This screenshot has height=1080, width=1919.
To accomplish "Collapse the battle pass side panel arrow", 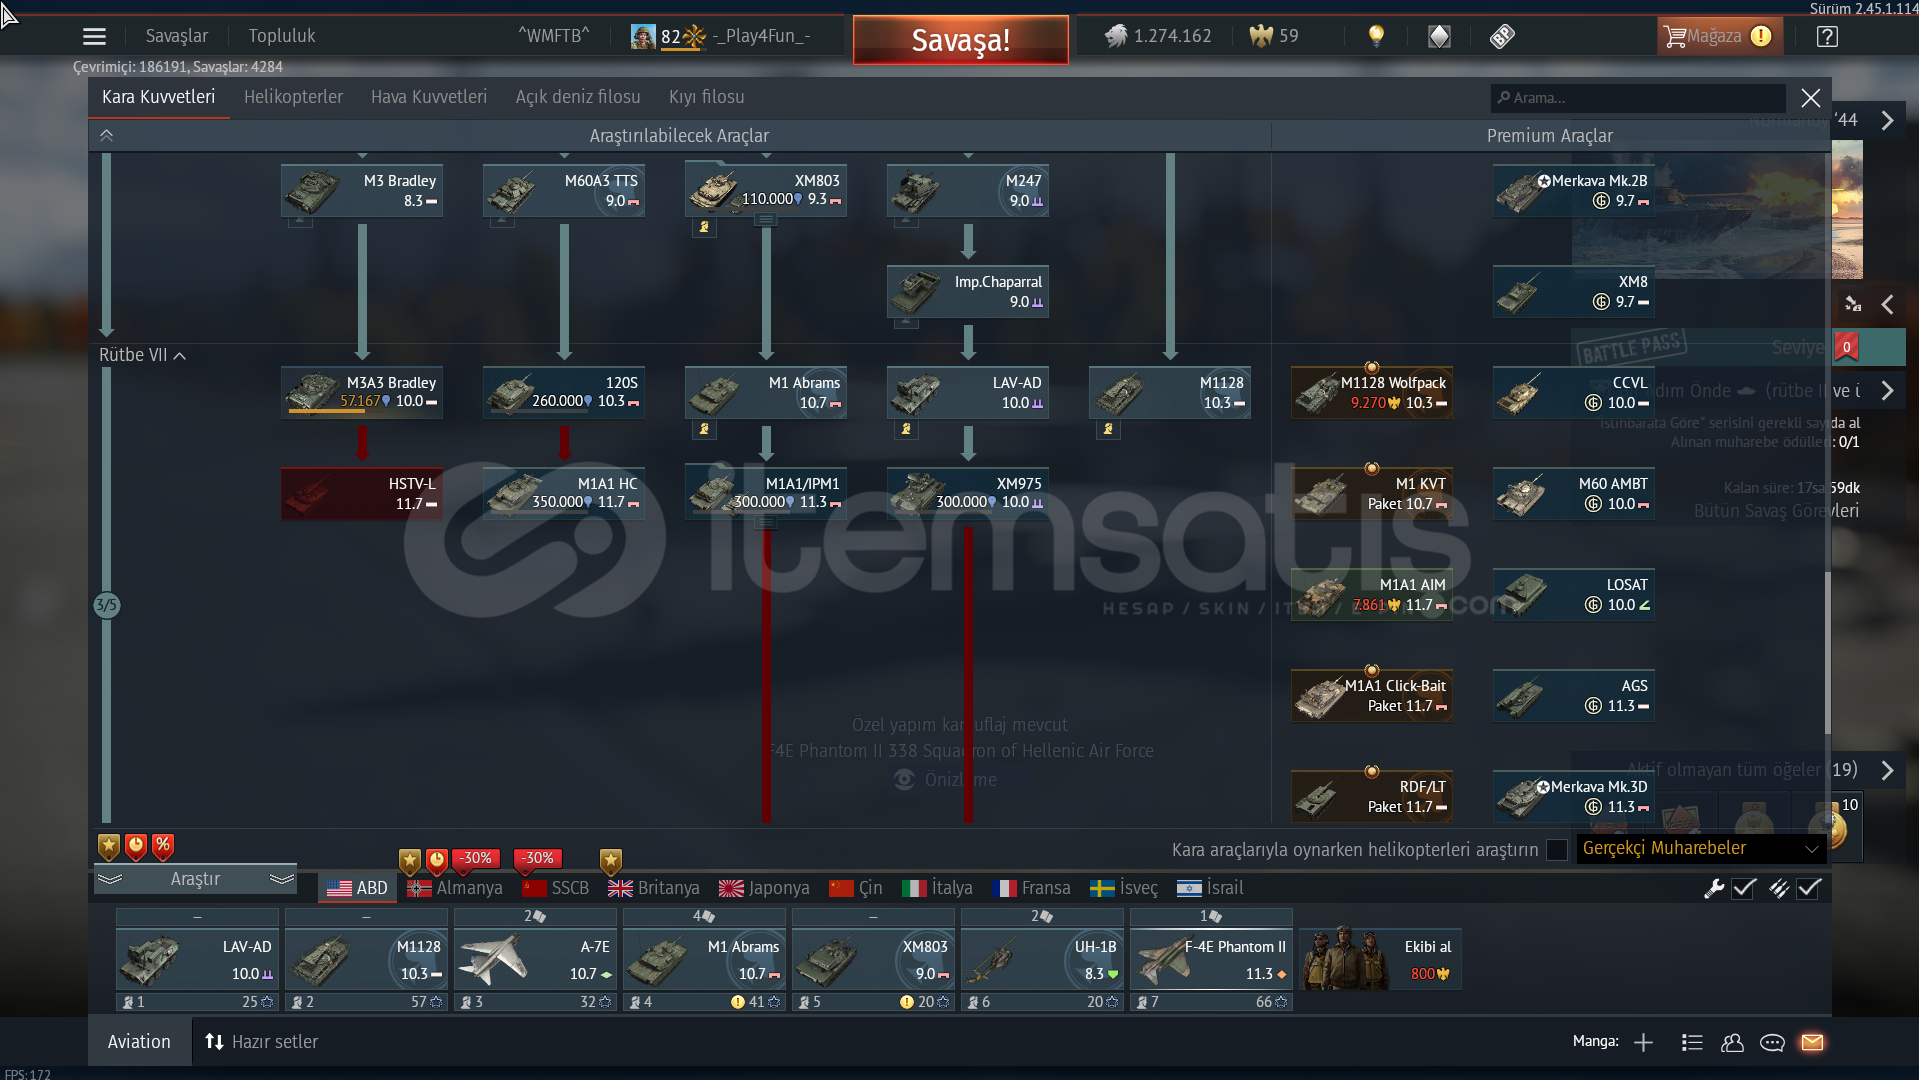I will (x=1887, y=304).
